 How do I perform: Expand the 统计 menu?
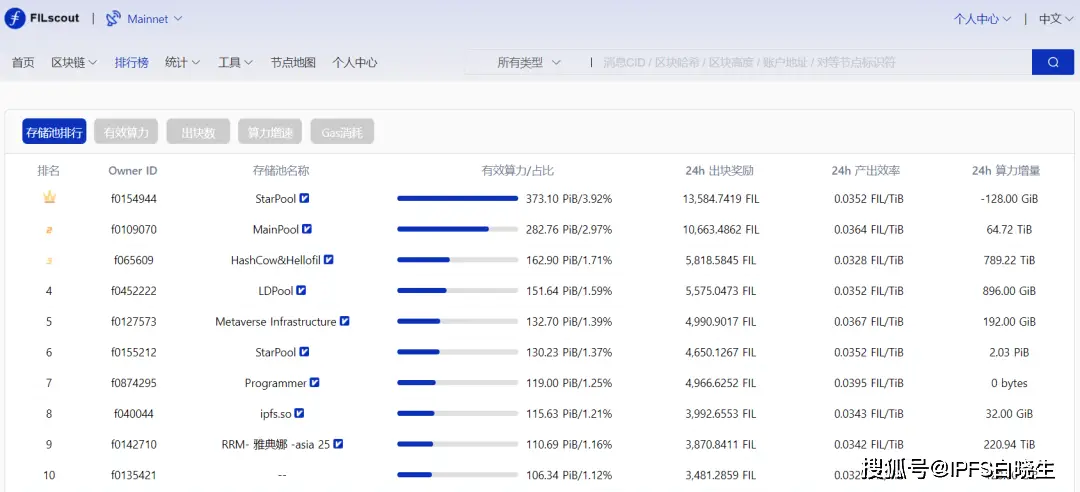[x=183, y=62]
